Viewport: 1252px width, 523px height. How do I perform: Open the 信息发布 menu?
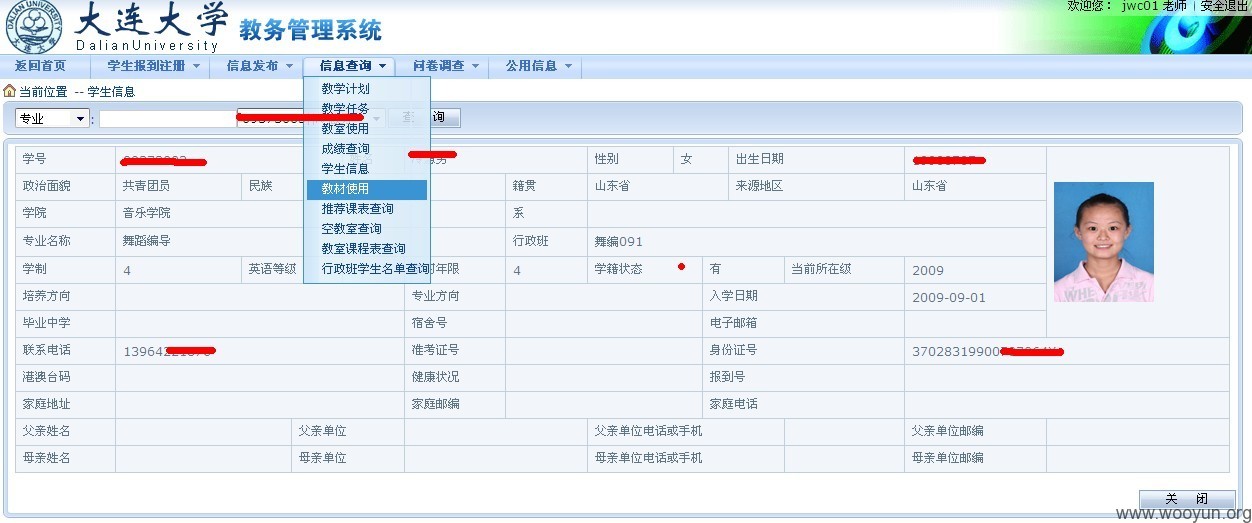tap(252, 66)
